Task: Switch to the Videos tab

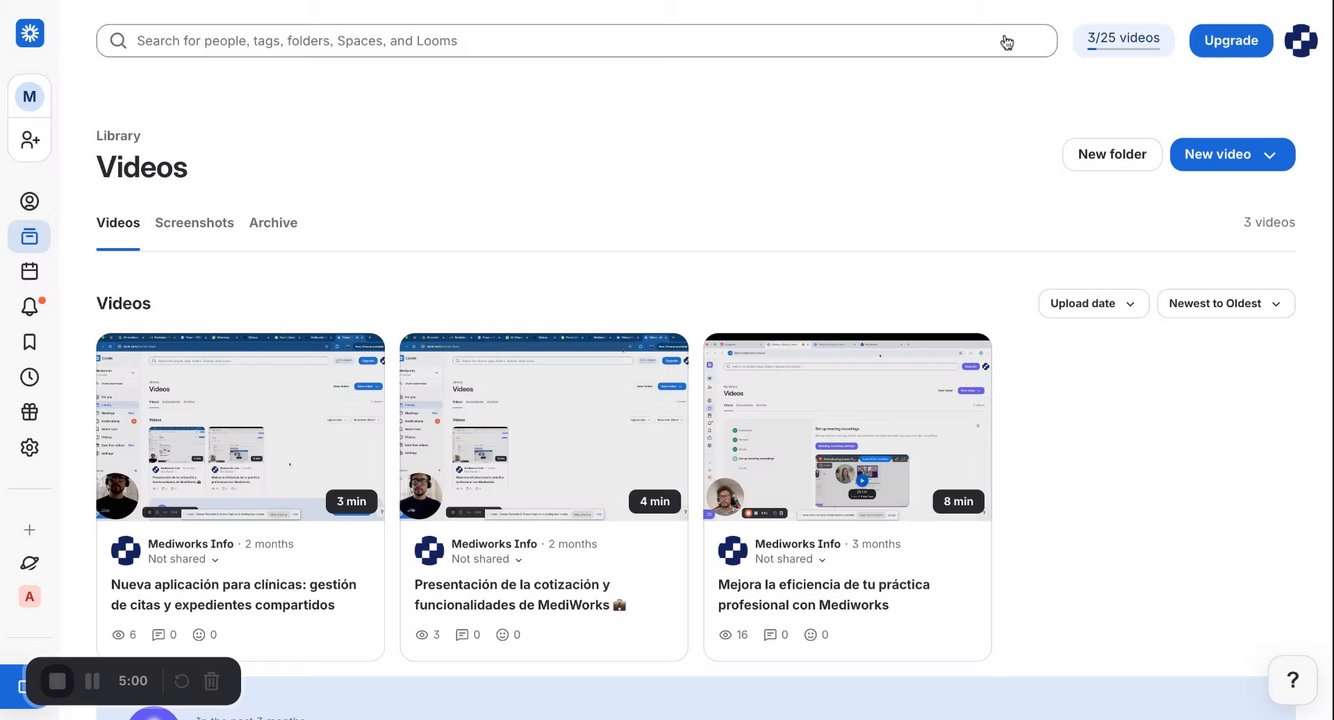Action: [x=118, y=223]
